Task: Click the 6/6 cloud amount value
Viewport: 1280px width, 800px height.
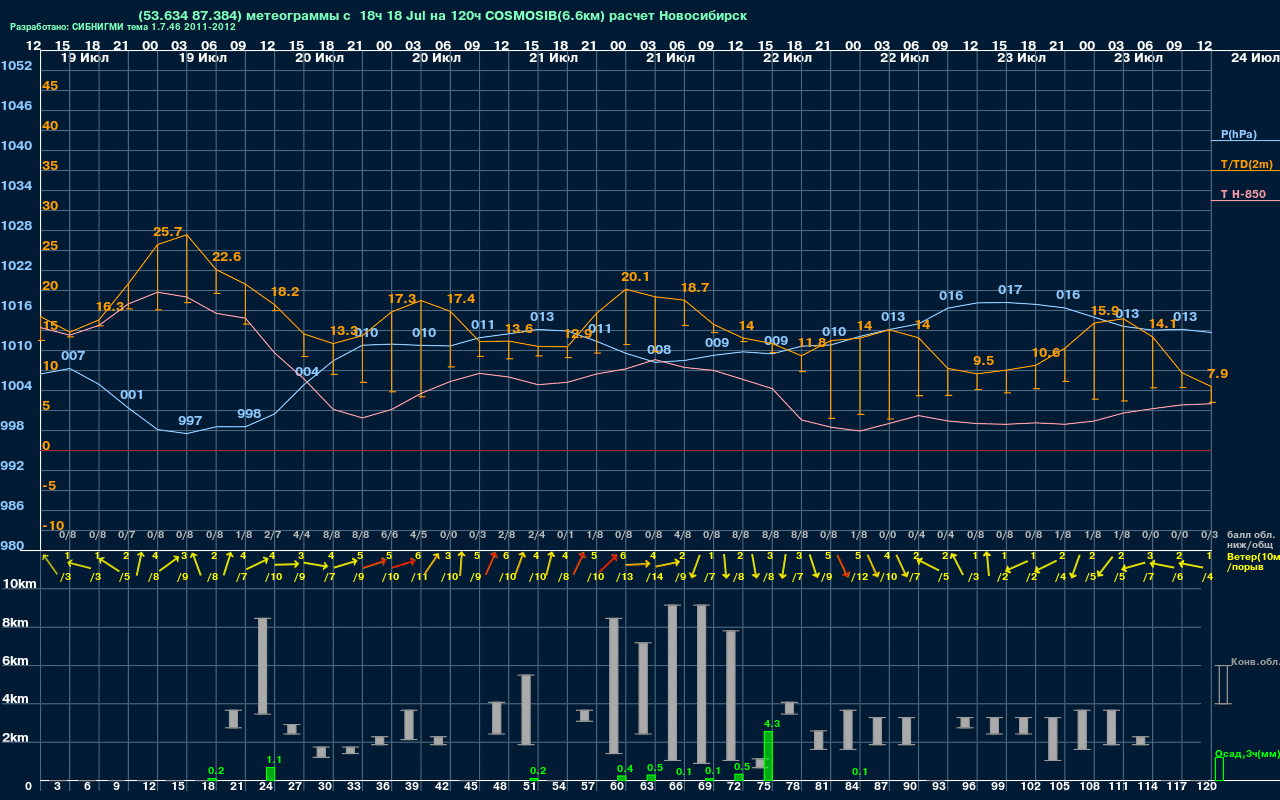Action: point(389,535)
